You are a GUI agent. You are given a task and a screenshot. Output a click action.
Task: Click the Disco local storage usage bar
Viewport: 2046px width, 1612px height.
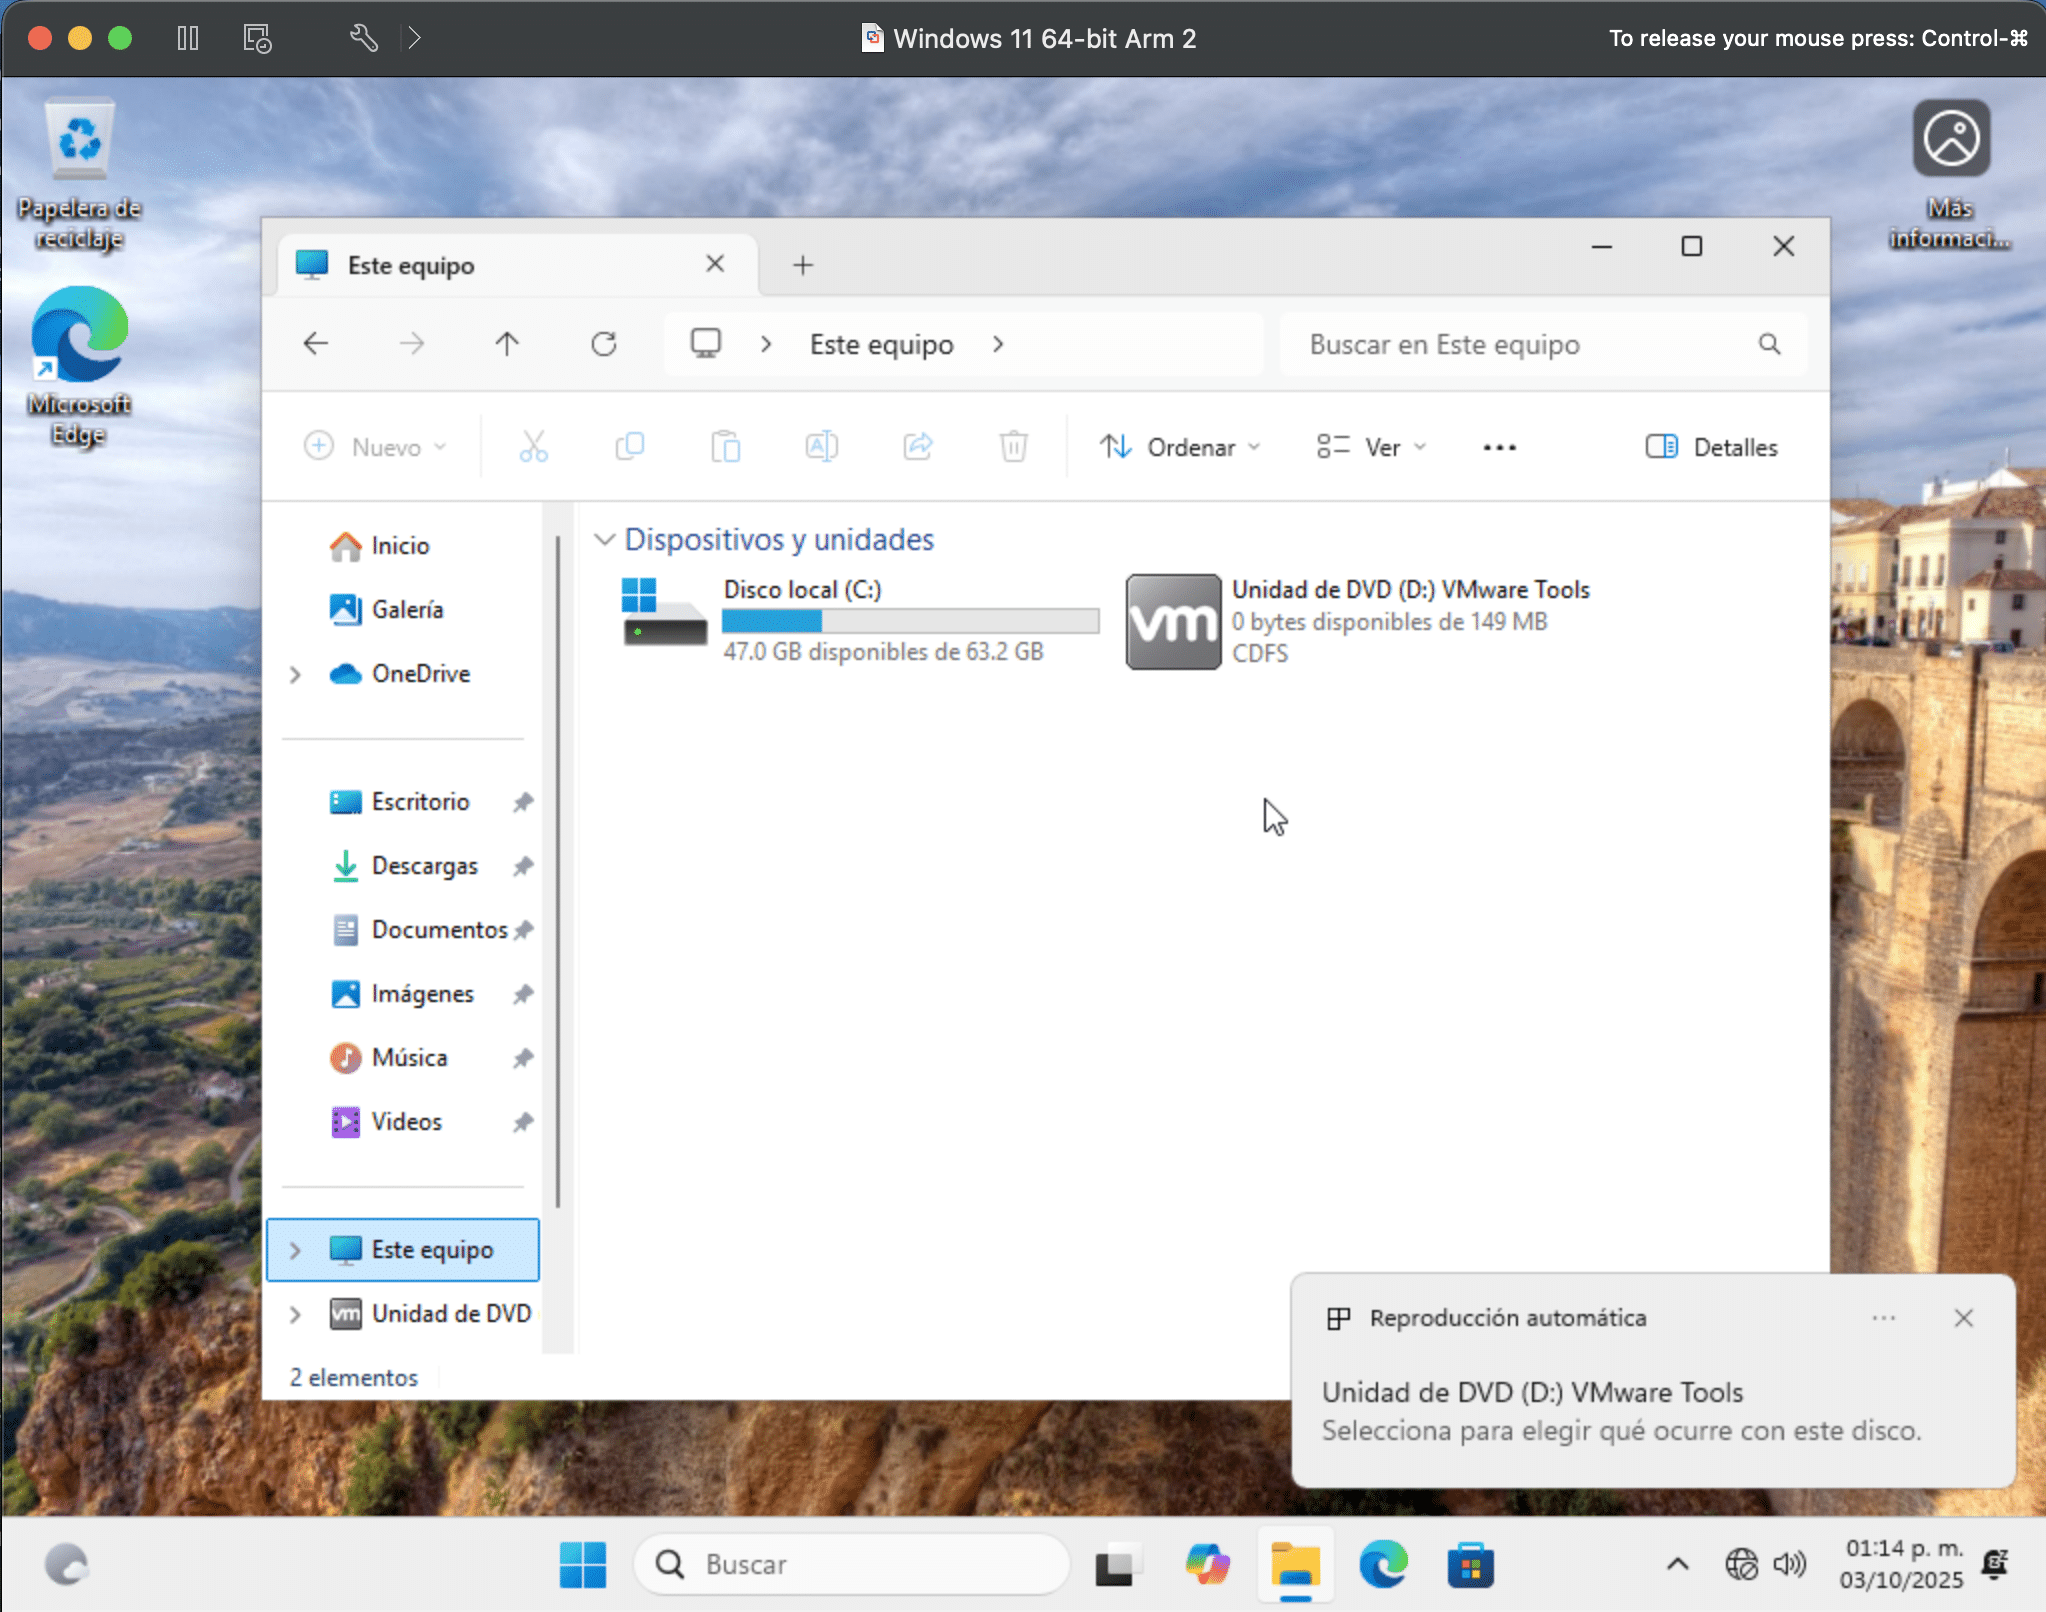910,621
